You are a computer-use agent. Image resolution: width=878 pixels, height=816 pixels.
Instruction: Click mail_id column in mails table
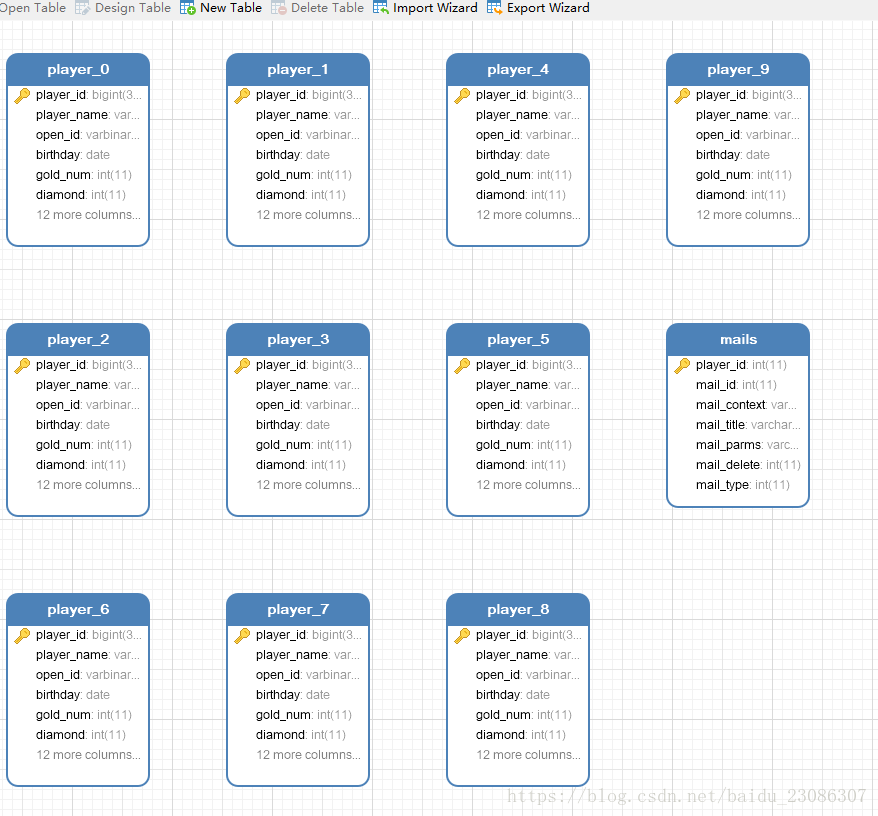click(x=736, y=385)
